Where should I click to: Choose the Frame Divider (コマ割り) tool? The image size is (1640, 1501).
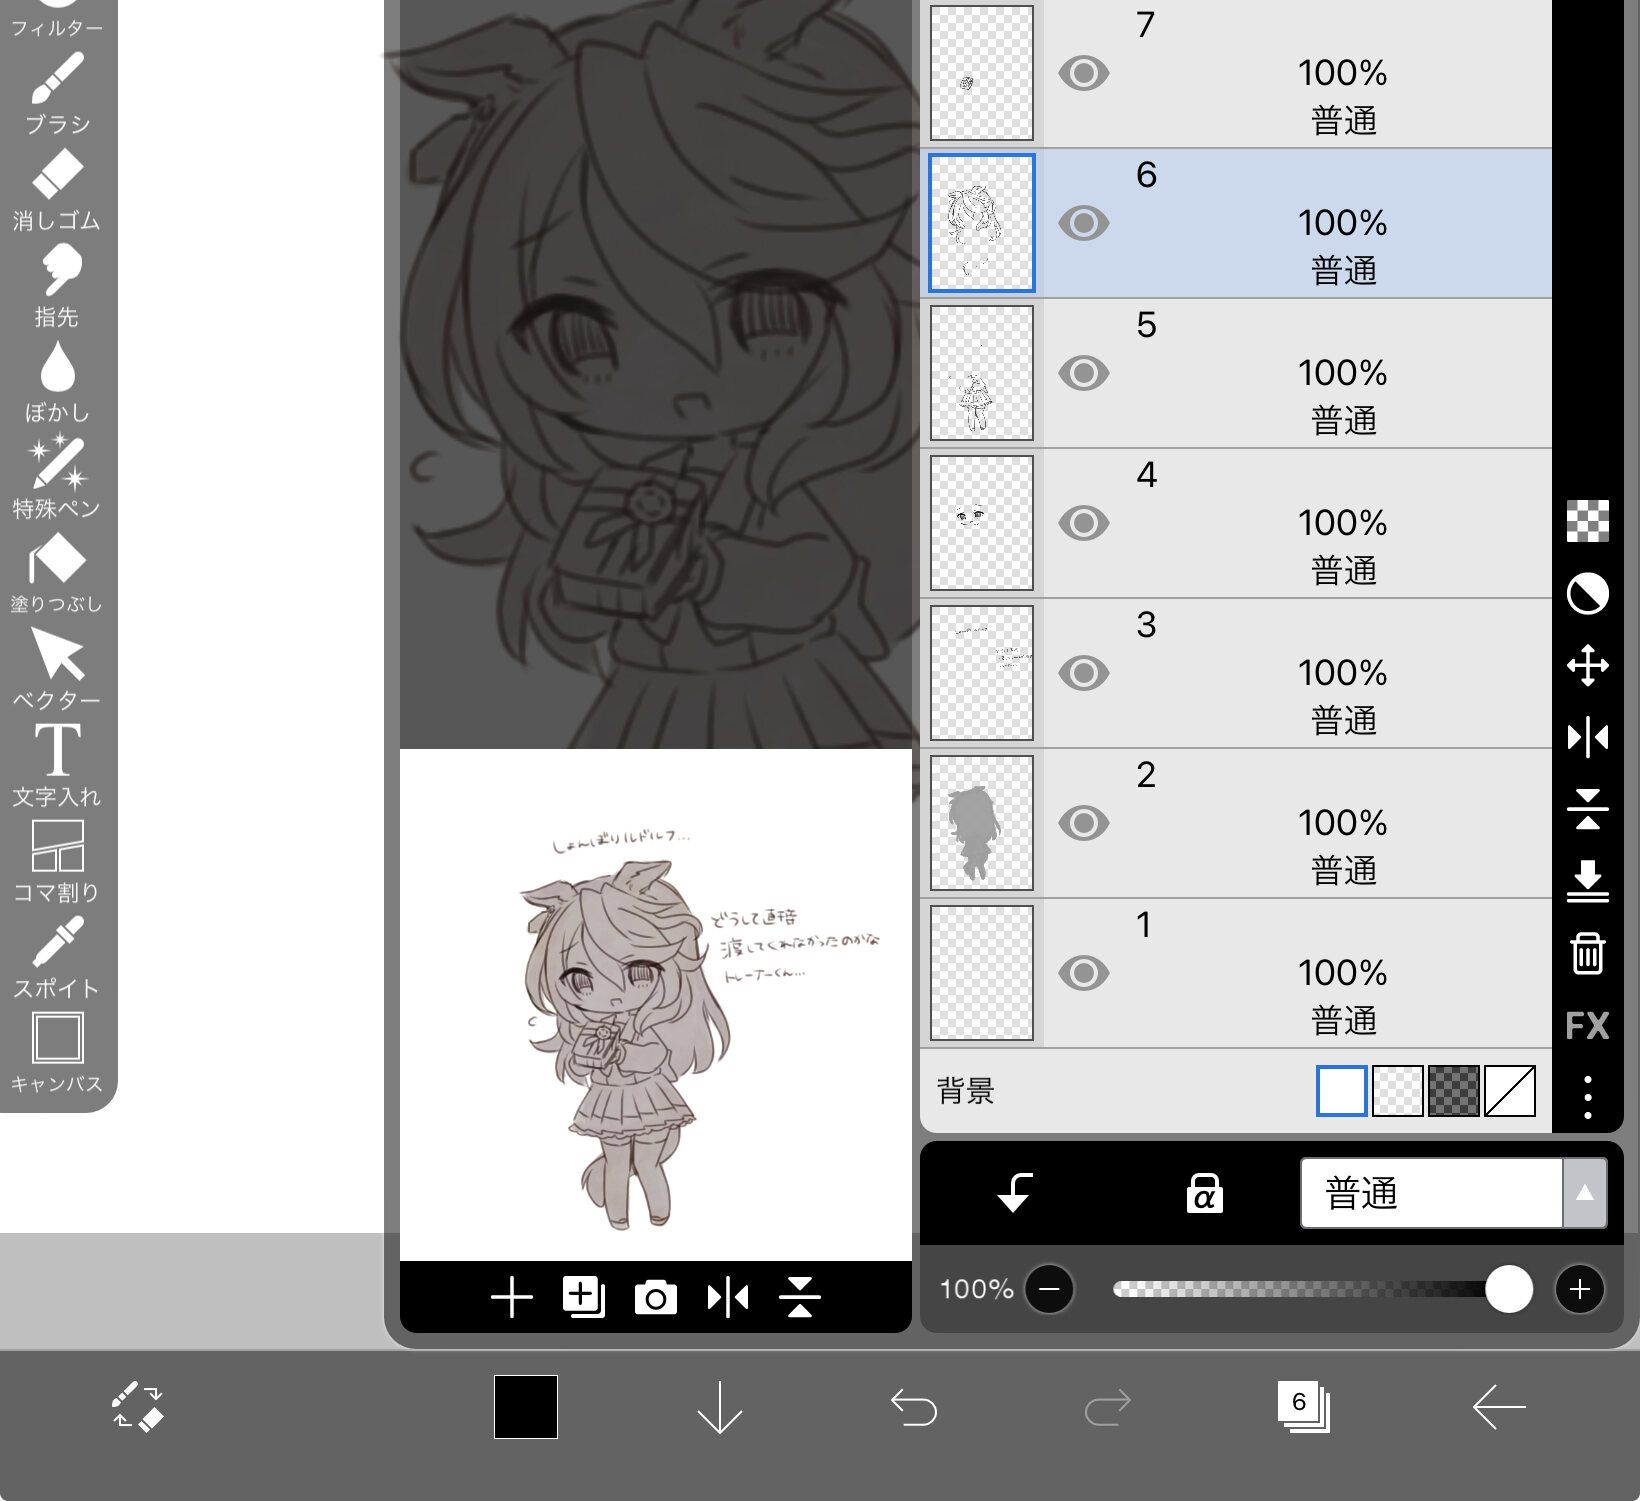(x=57, y=861)
